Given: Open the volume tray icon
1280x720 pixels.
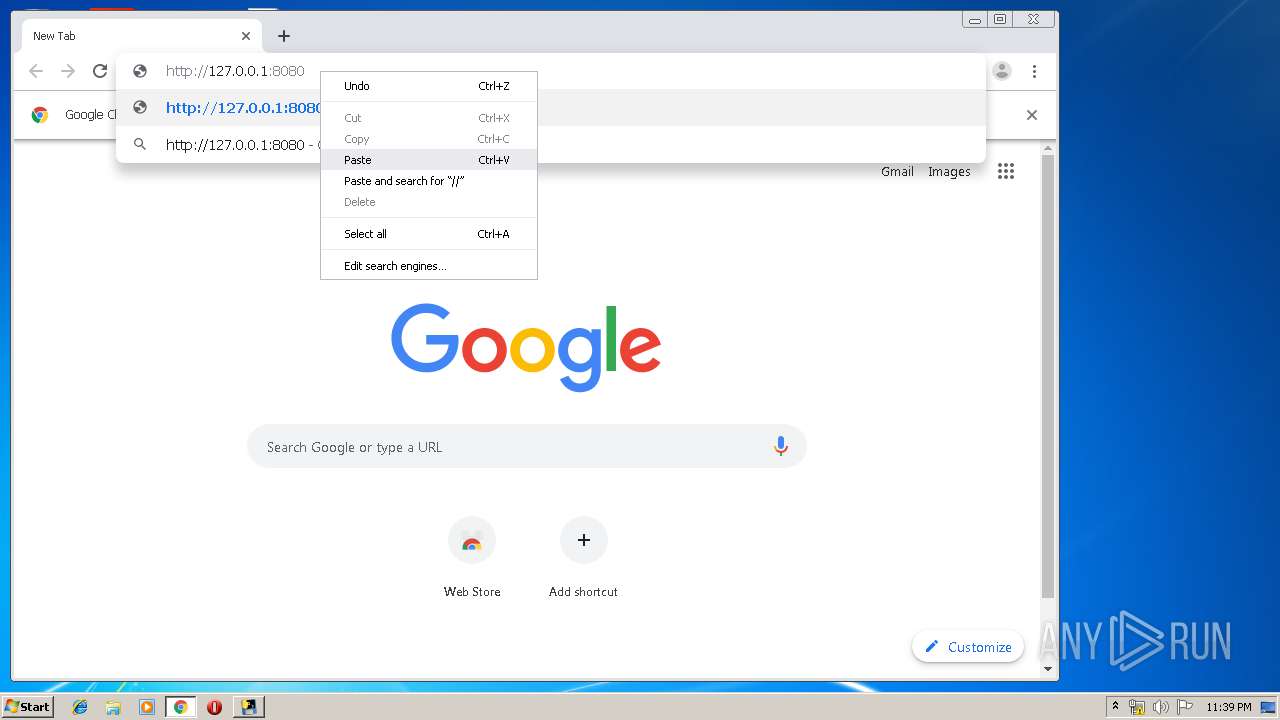Looking at the screenshot, I should click(x=1161, y=707).
